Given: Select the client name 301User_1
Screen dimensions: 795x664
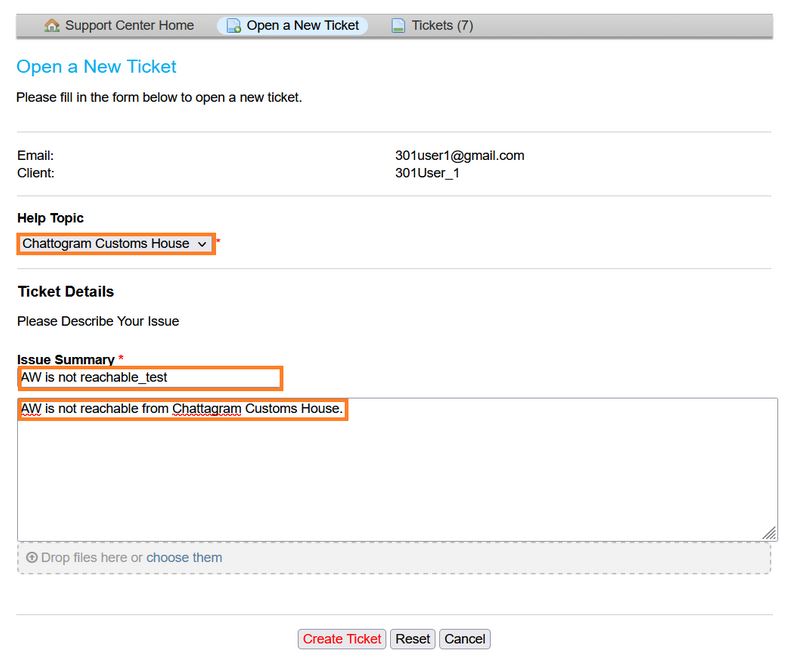Looking at the screenshot, I should [427, 173].
